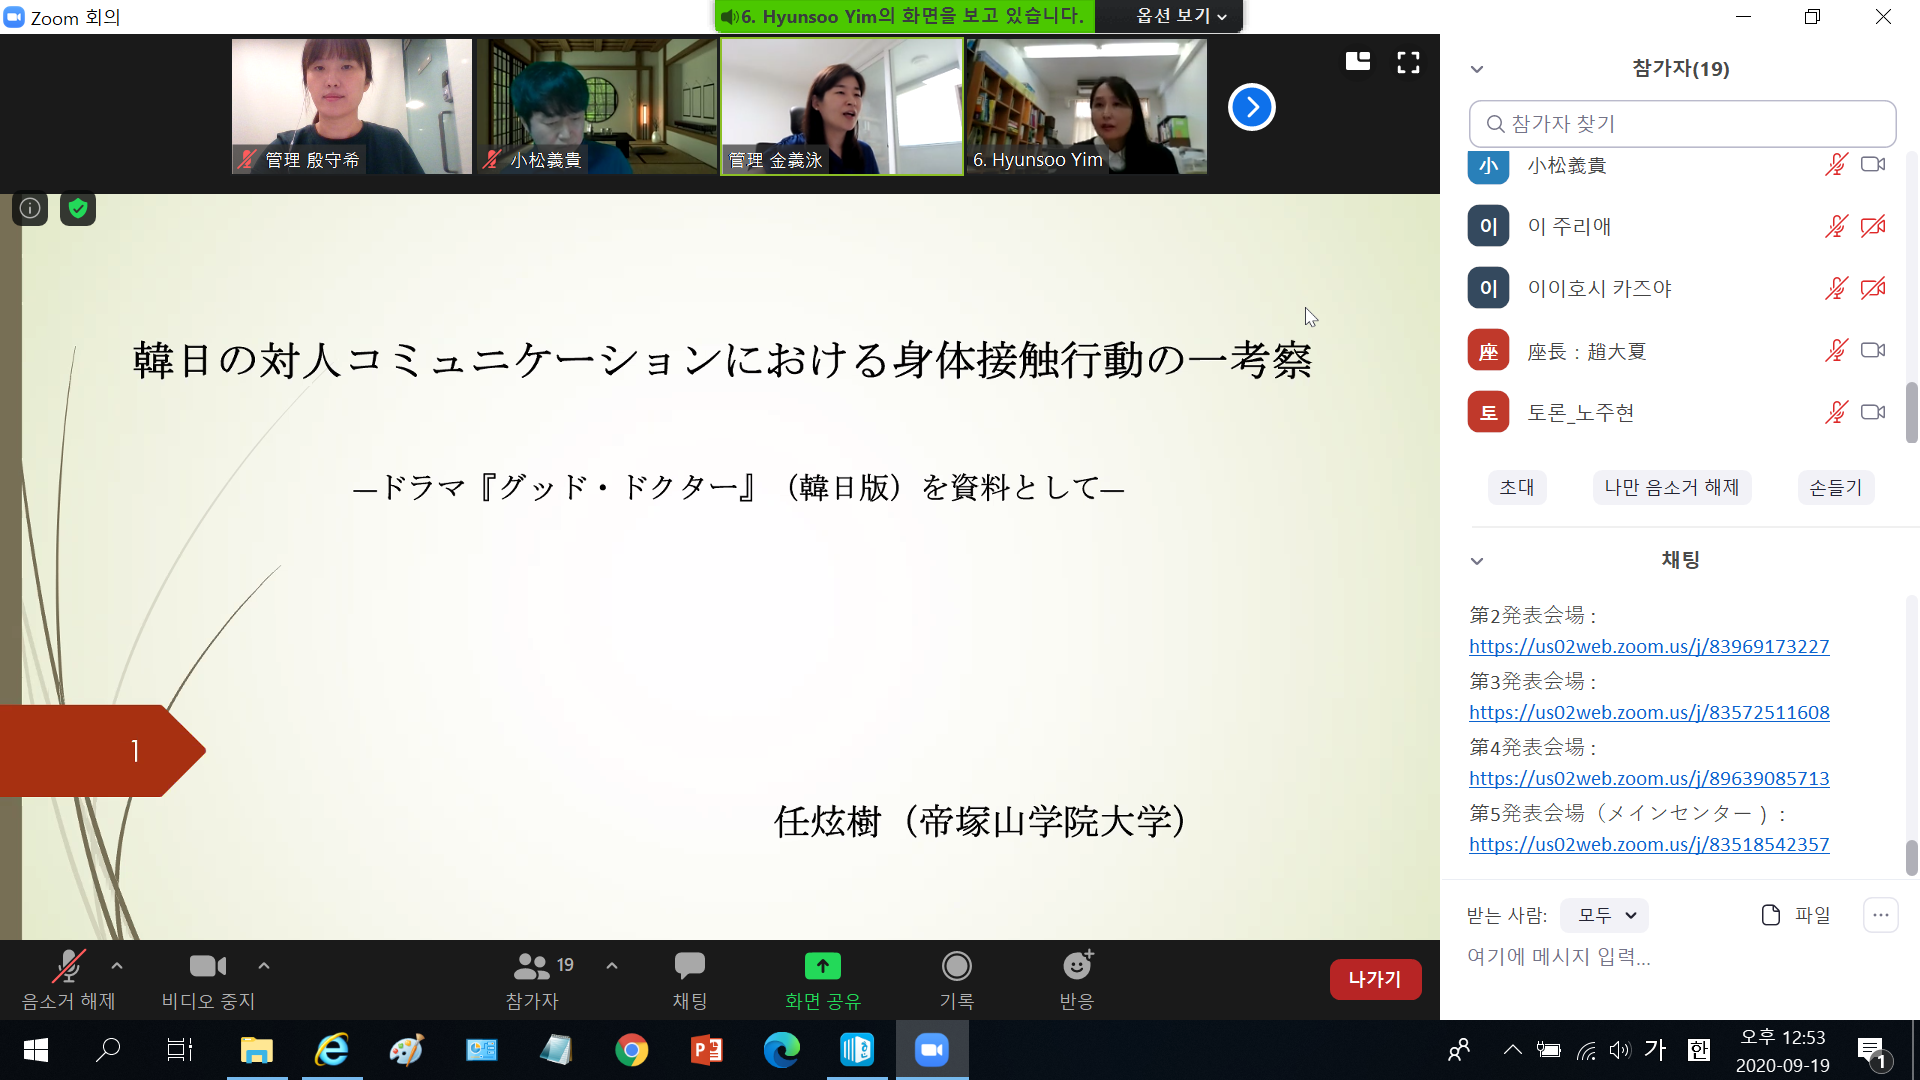Click the Raise Hand (손들기) button

pyautogui.click(x=1835, y=487)
